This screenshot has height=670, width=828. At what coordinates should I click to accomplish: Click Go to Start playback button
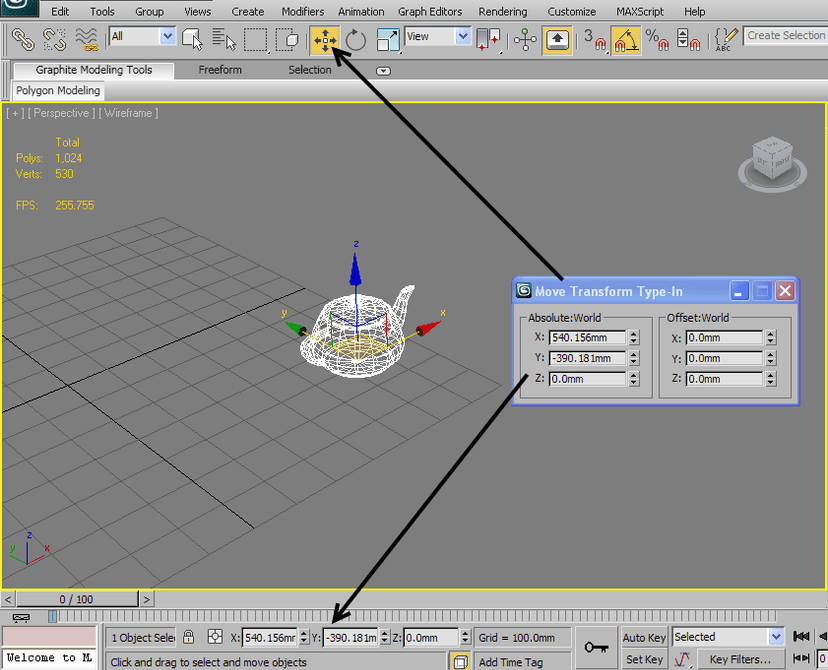[x=801, y=637]
